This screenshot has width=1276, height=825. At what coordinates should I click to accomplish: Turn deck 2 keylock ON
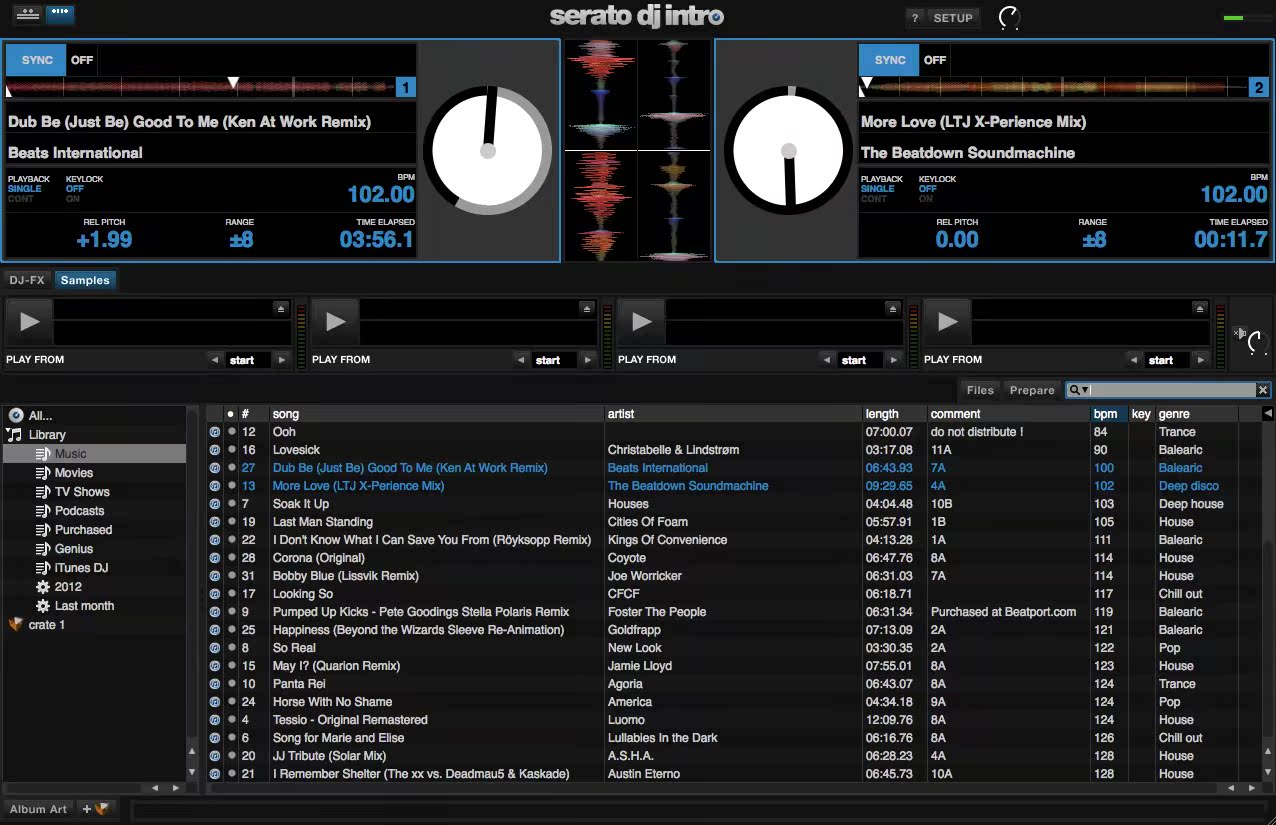click(x=926, y=199)
